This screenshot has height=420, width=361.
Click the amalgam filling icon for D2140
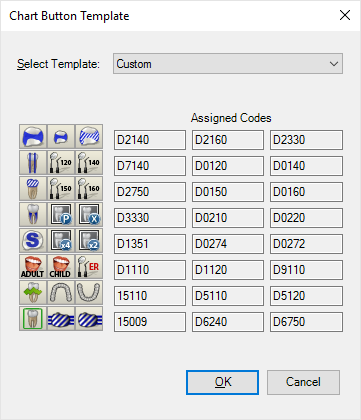[33, 137]
